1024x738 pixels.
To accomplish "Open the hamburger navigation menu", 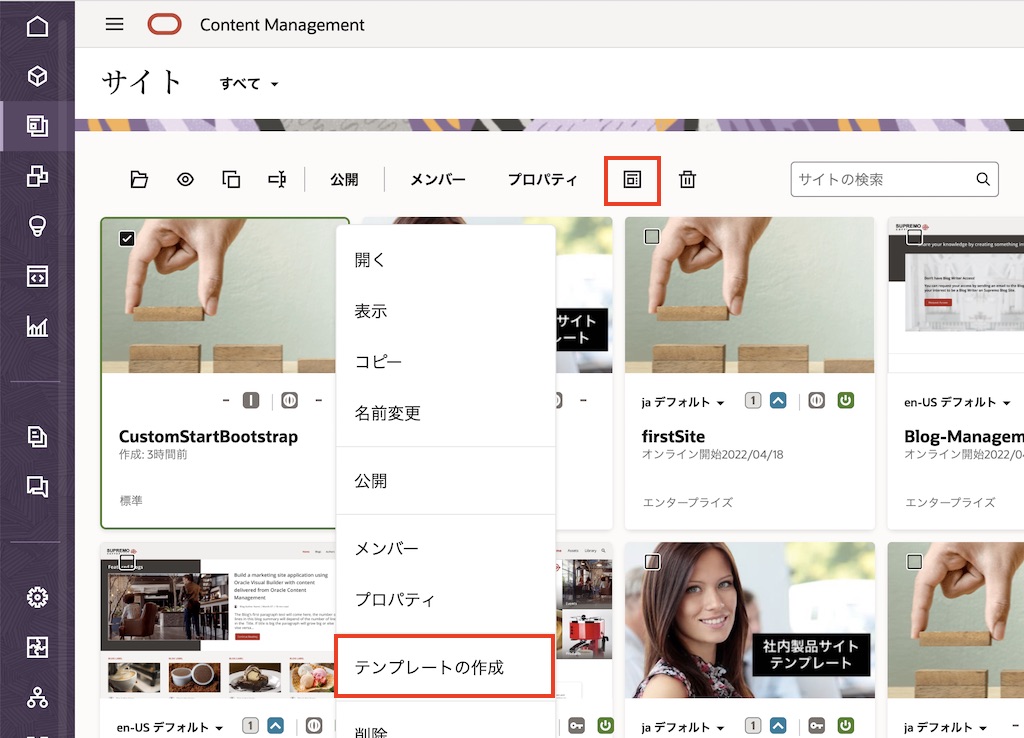I will (x=115, y=24).
